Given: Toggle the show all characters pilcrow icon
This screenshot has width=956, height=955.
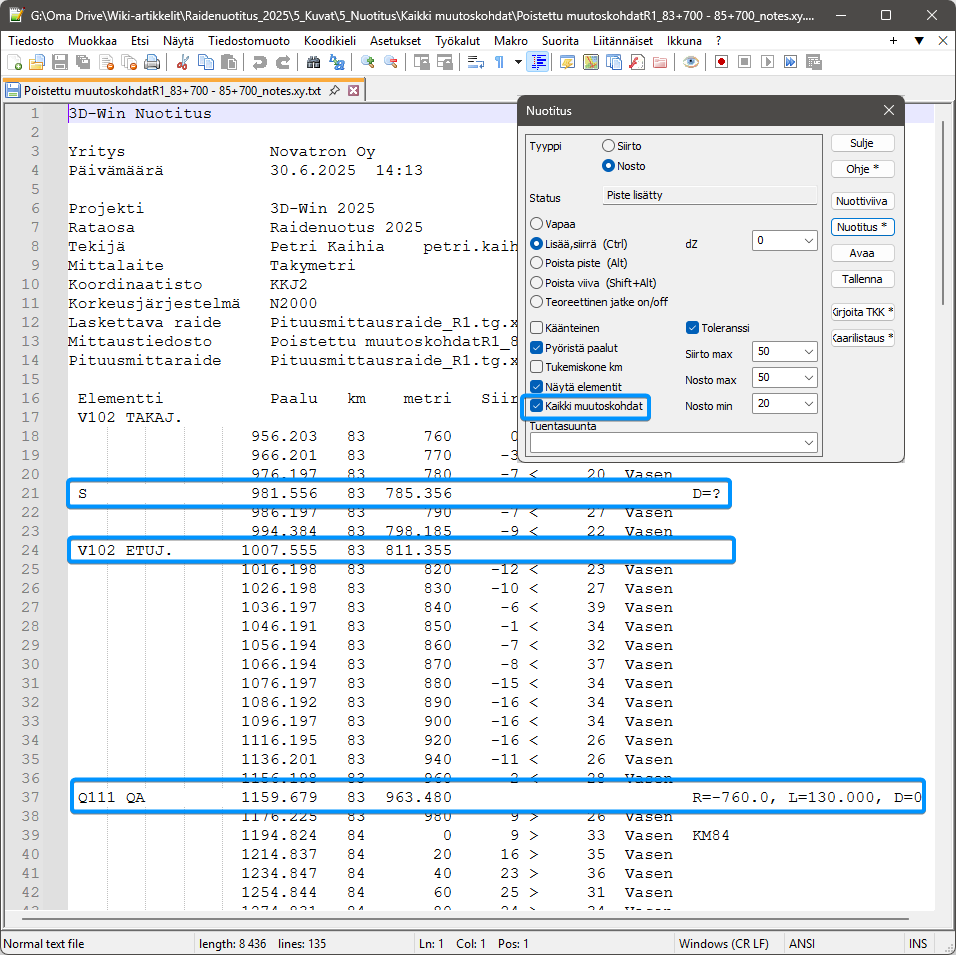Looking at the screenshot, I should [500, 62].
